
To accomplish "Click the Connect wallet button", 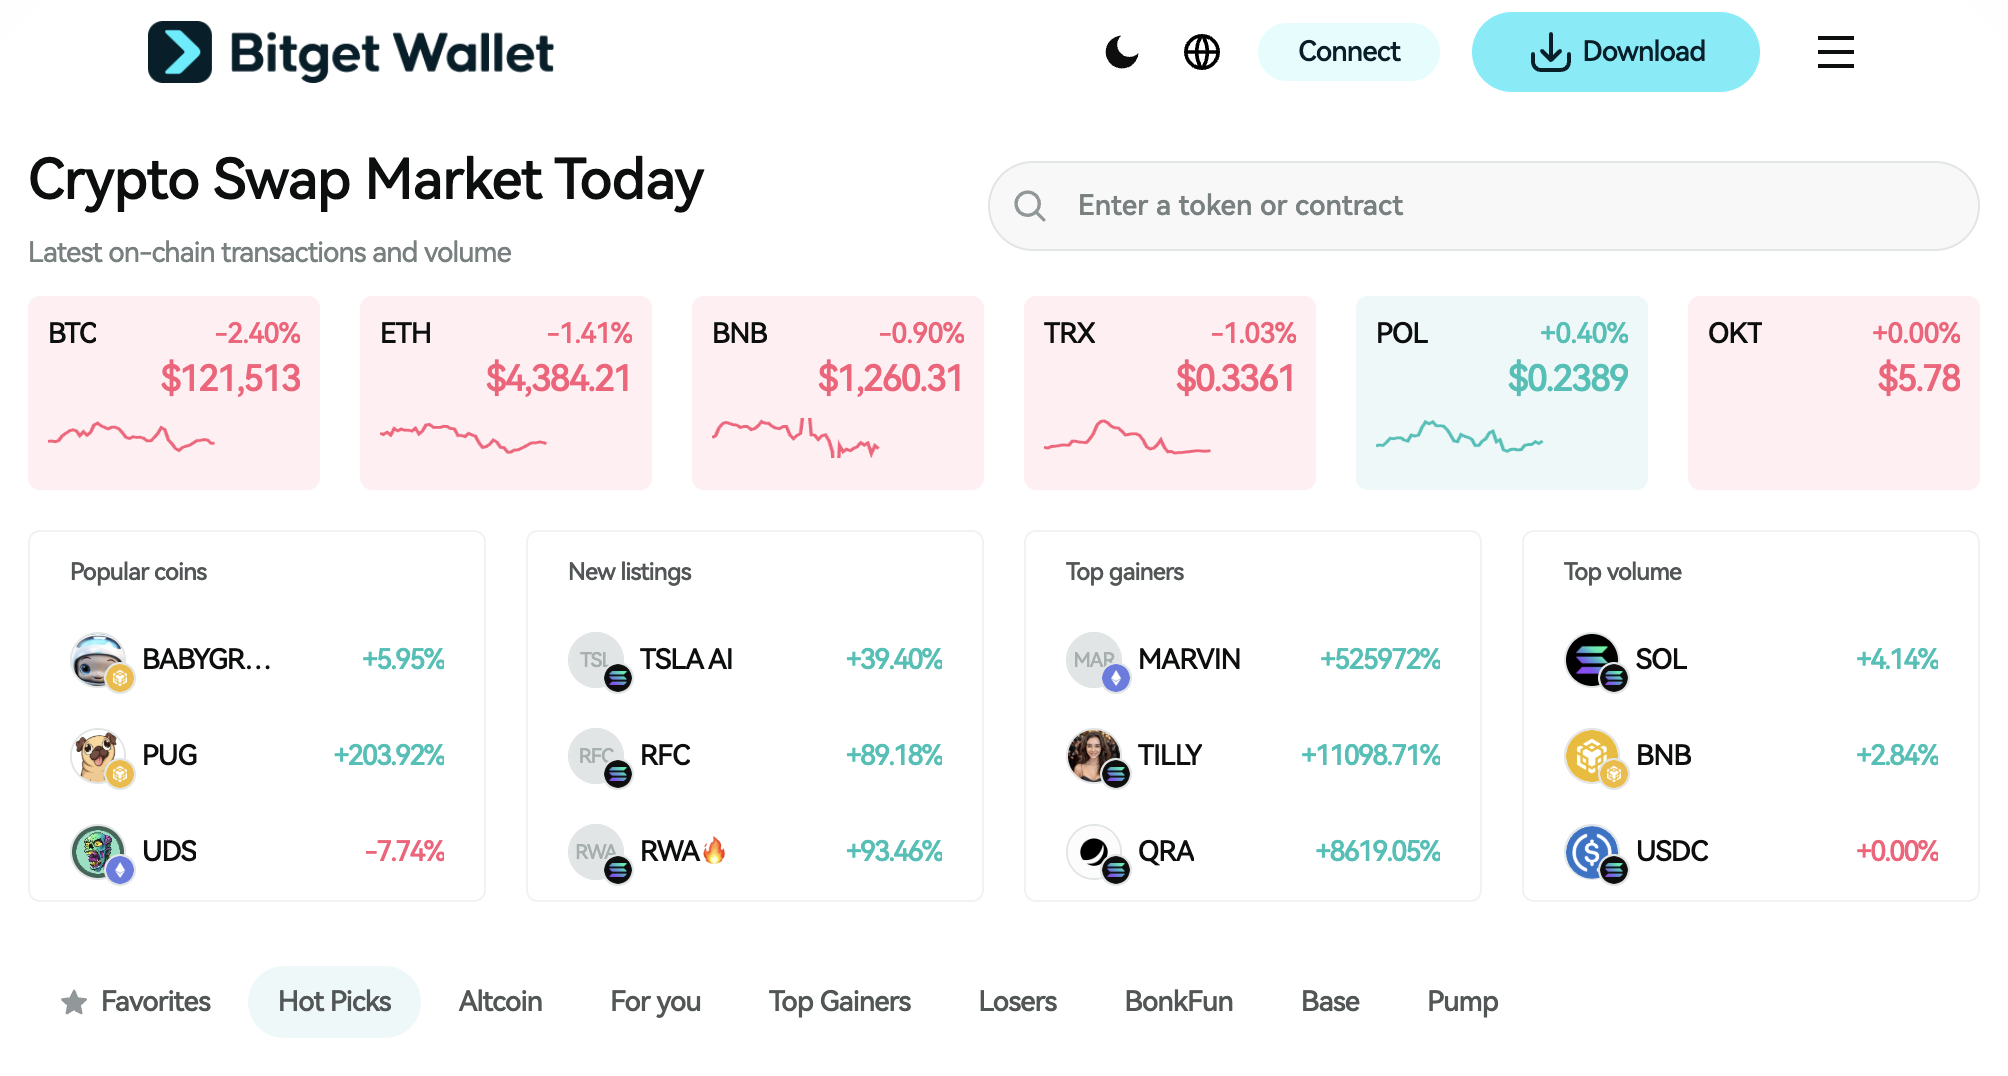I will pos(1348,52).
